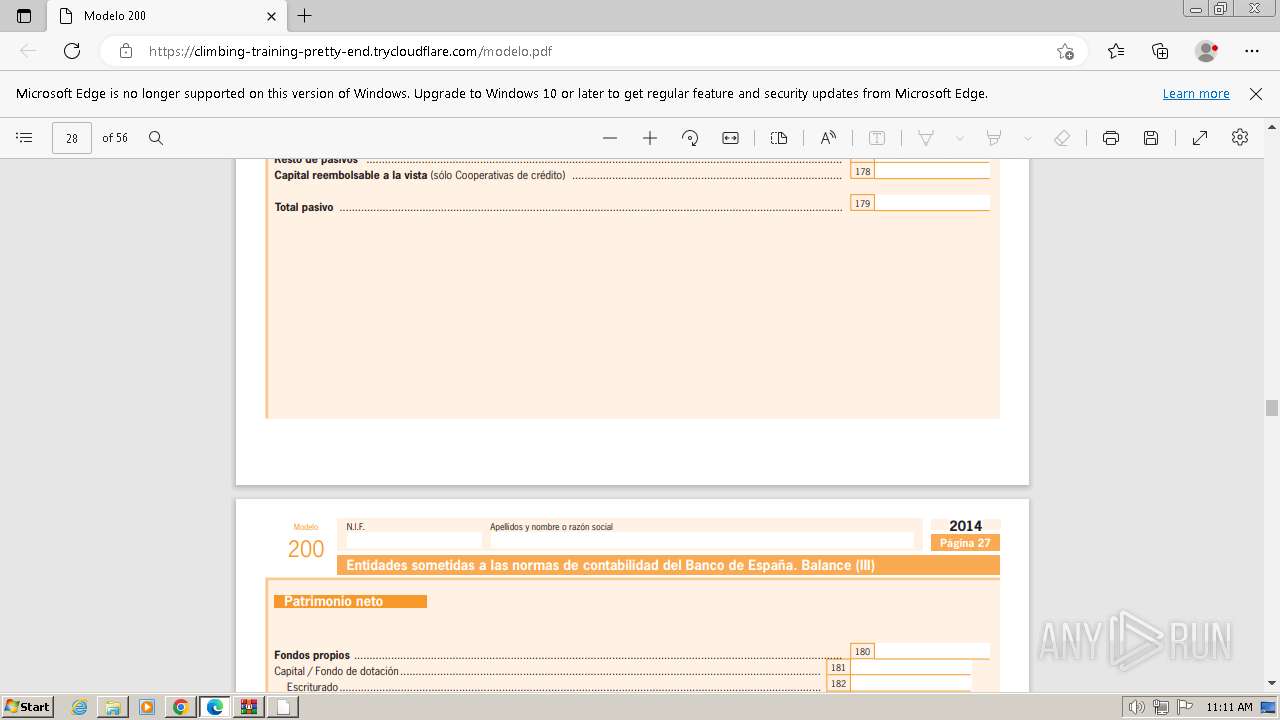Image resolution: width=1280 pixels, height=720 pixels.
Task: Click the Action Center flag icon
Action: coord(1183,707)
